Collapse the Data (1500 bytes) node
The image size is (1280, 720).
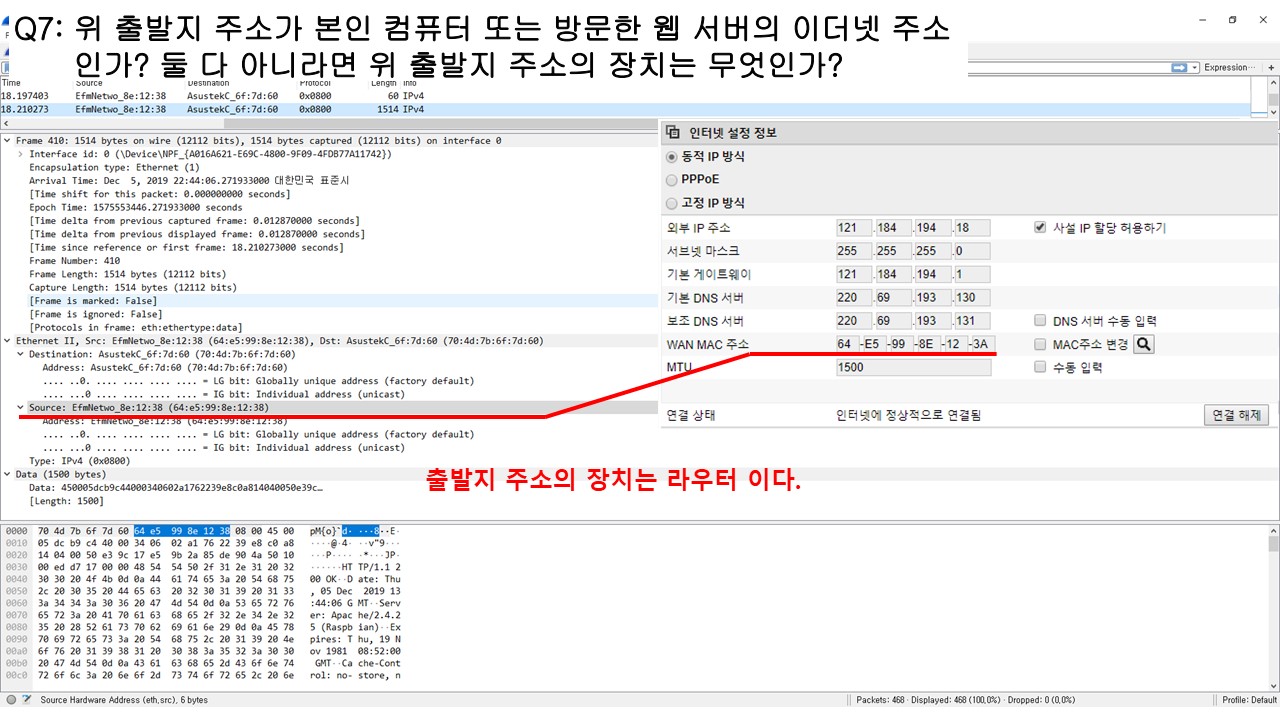click(x=8, y=474)
